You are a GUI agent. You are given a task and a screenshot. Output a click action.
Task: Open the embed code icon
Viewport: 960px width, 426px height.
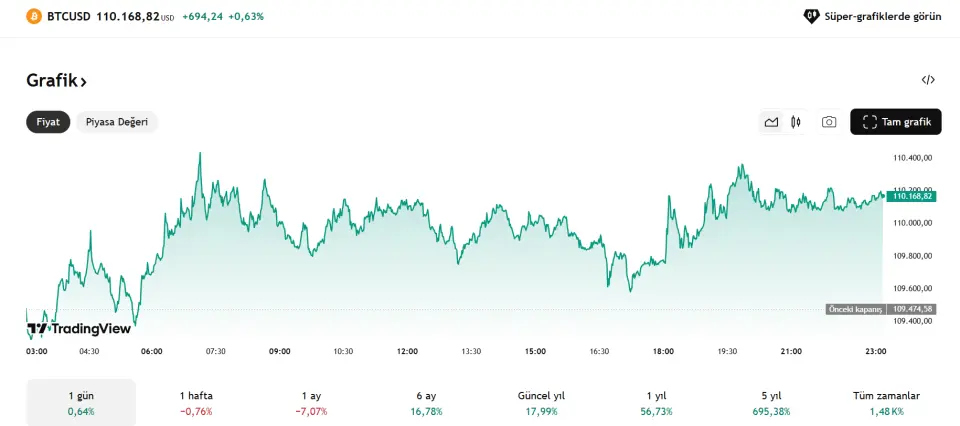928,80
